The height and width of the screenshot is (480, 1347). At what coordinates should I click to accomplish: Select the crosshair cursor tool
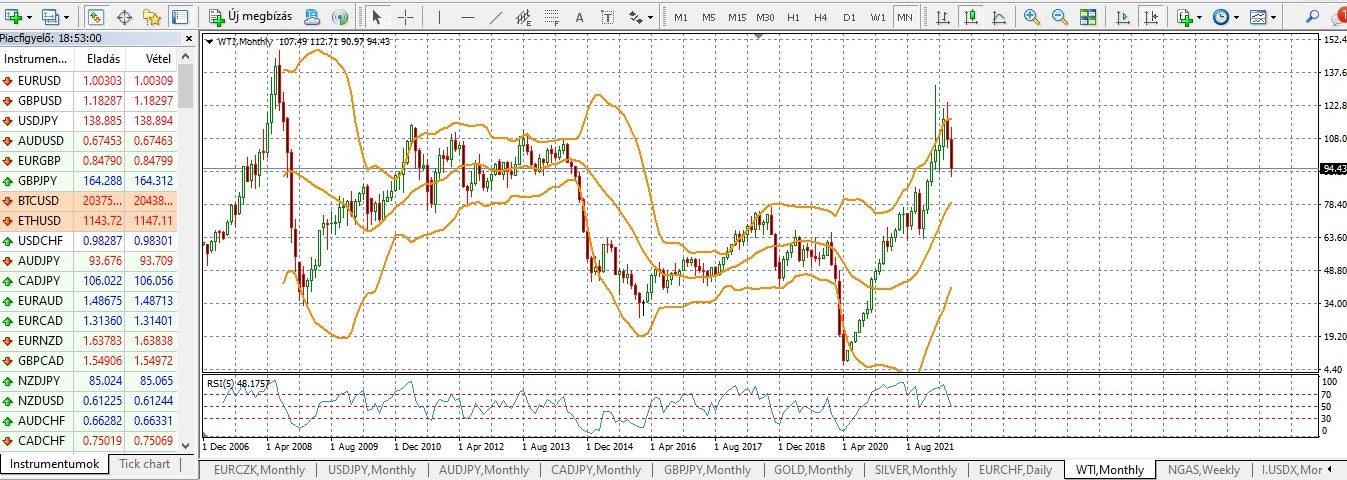tap(405, 17)
